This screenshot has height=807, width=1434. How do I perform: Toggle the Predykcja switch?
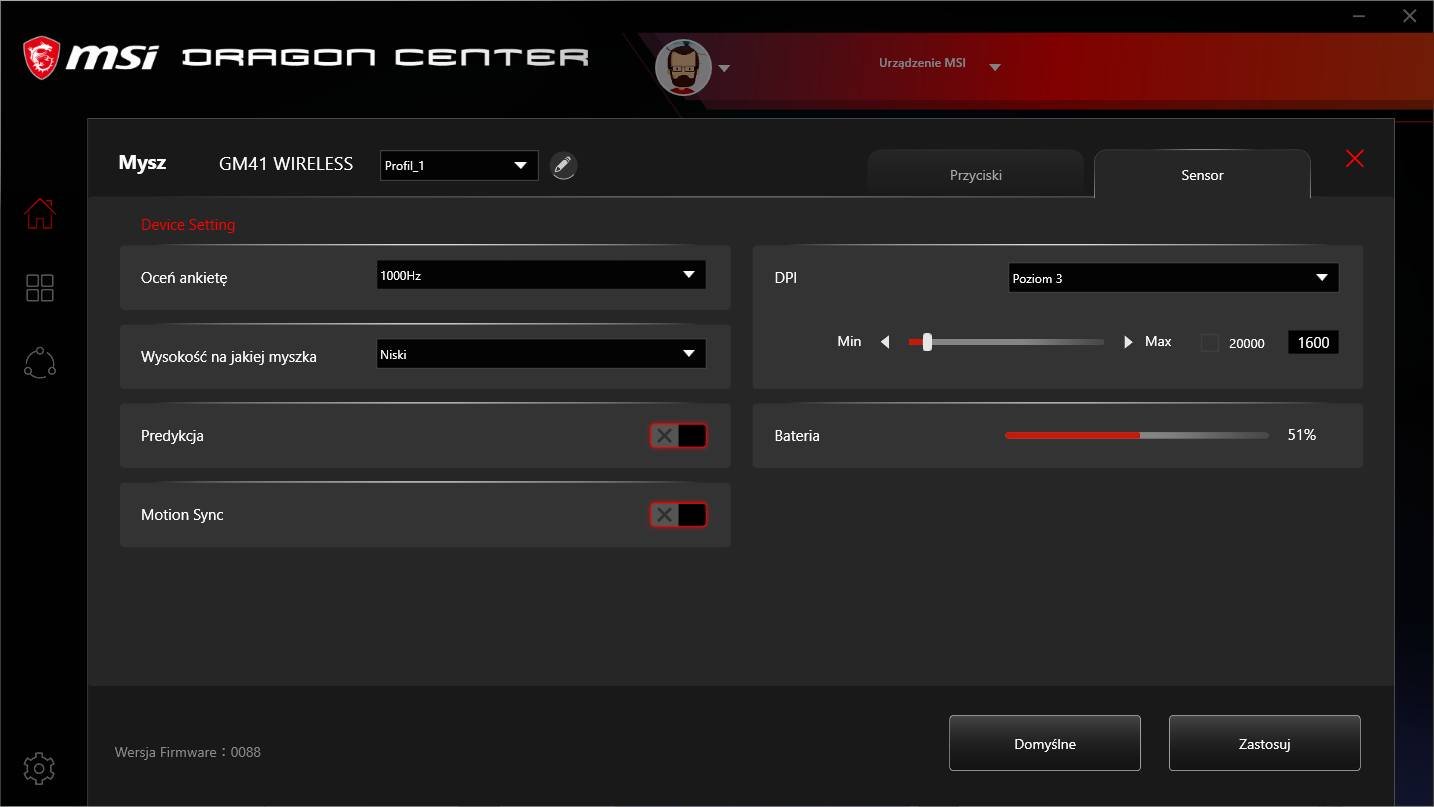[x=679, y=436]
